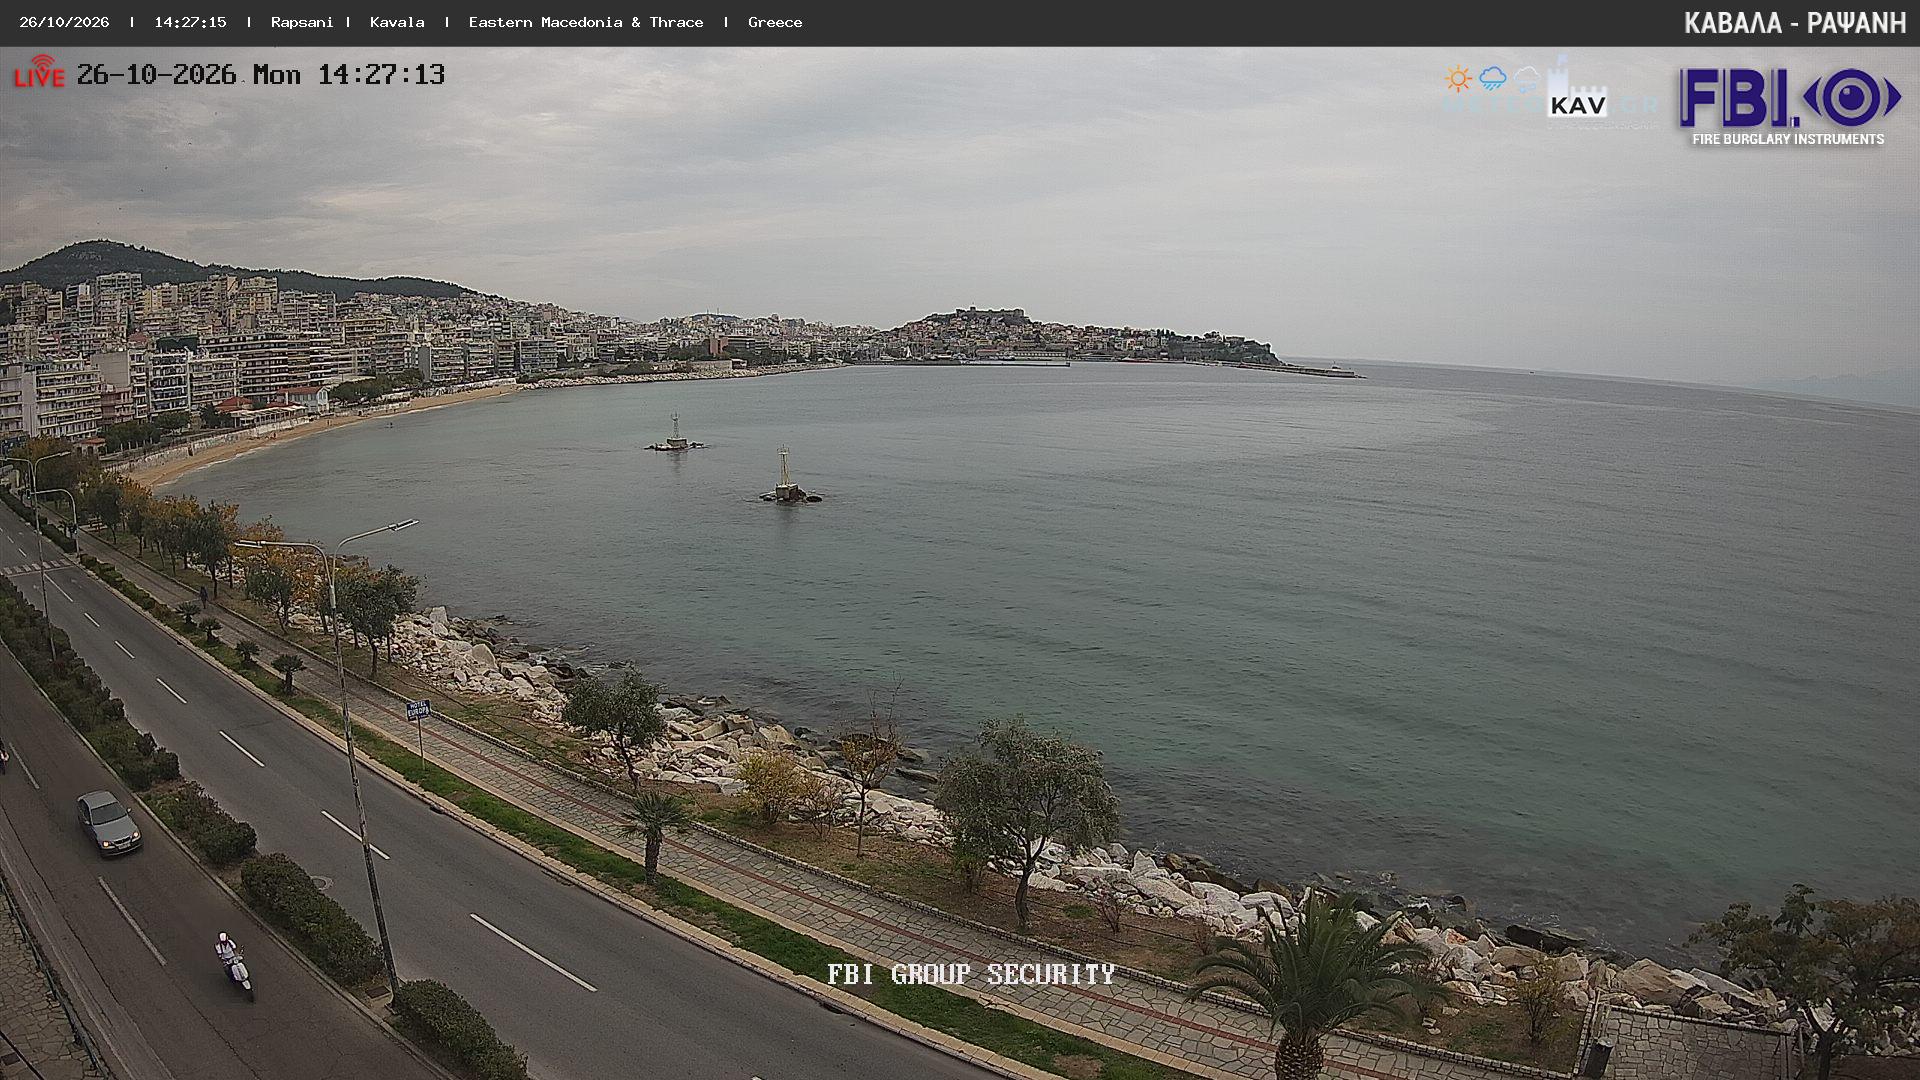Click the FBI GROUP SECURITY watermark
This screenshot has height=1080, width=1920.
point(970,974)
